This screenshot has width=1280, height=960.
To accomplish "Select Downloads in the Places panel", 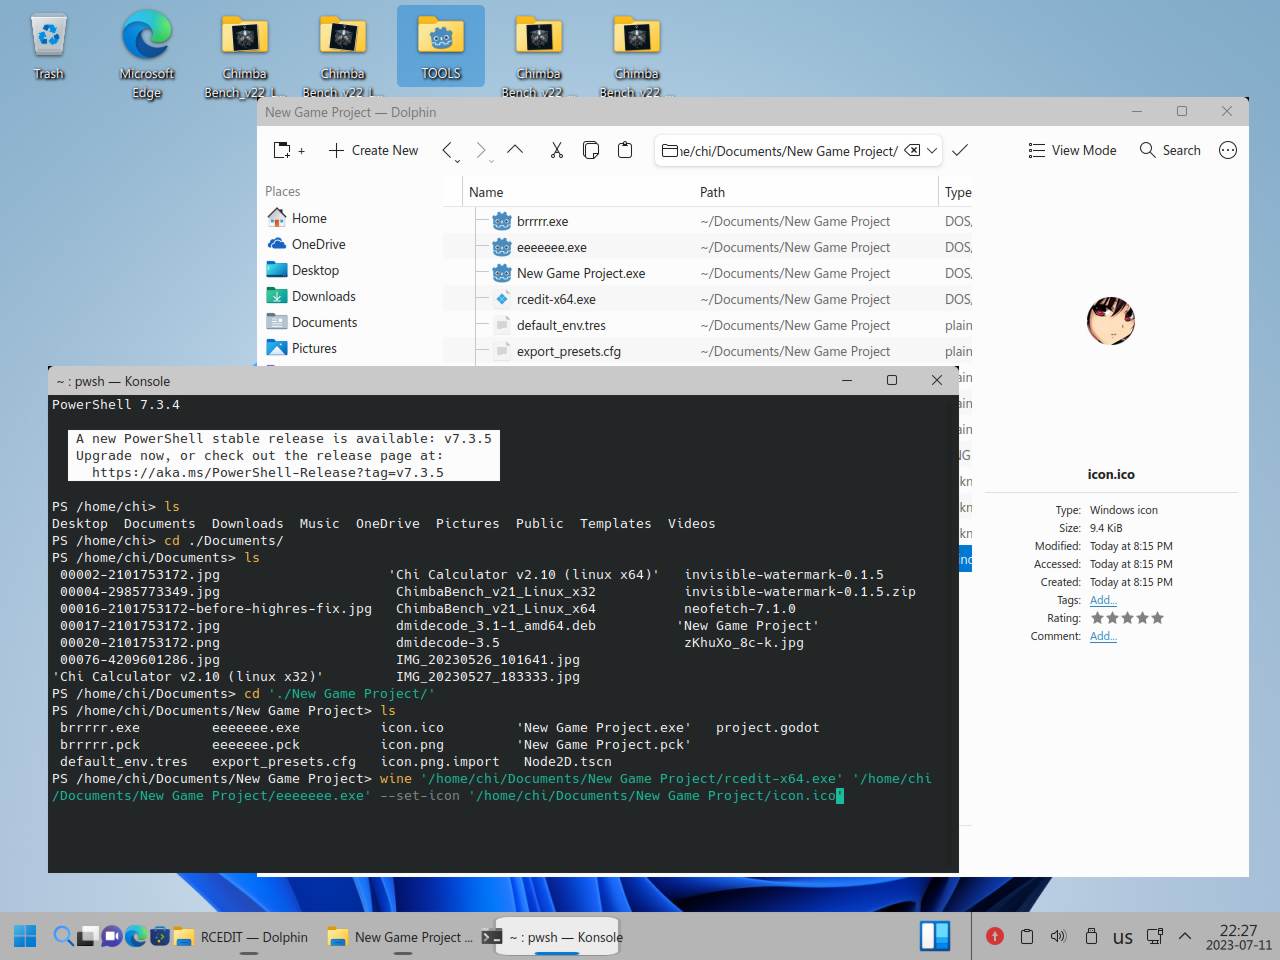I will [x=323, y=296].
